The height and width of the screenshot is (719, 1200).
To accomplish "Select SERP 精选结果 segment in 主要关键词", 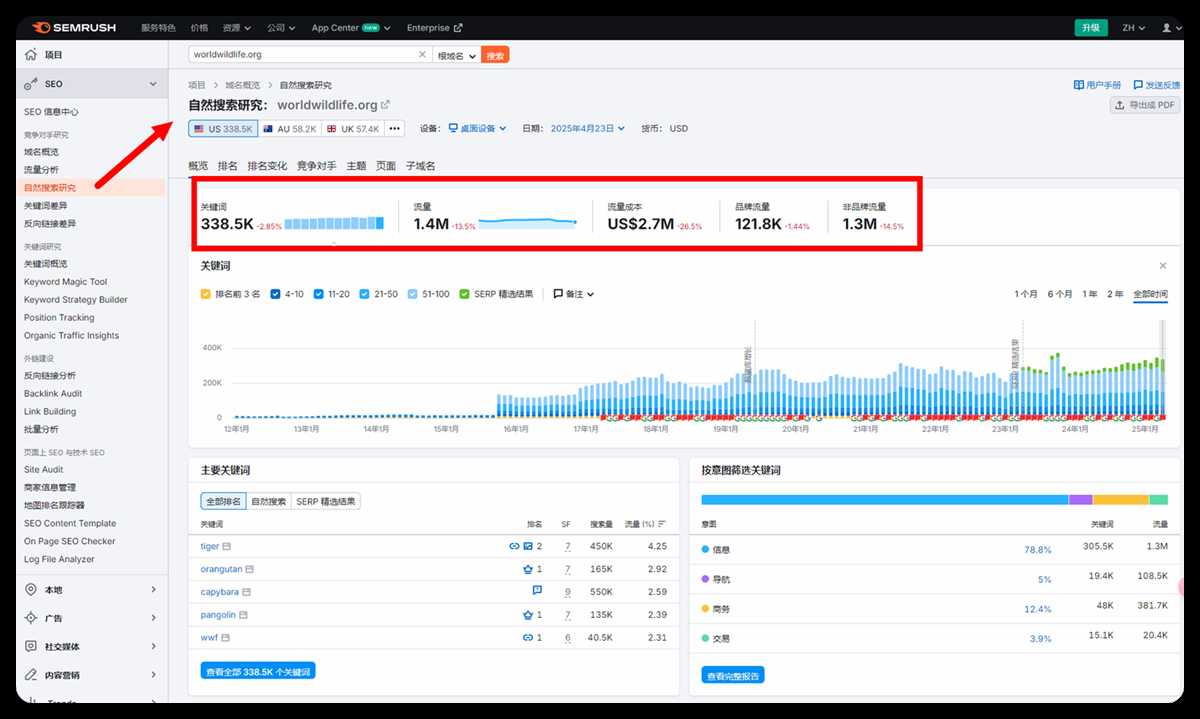I will tap(326, 501).
